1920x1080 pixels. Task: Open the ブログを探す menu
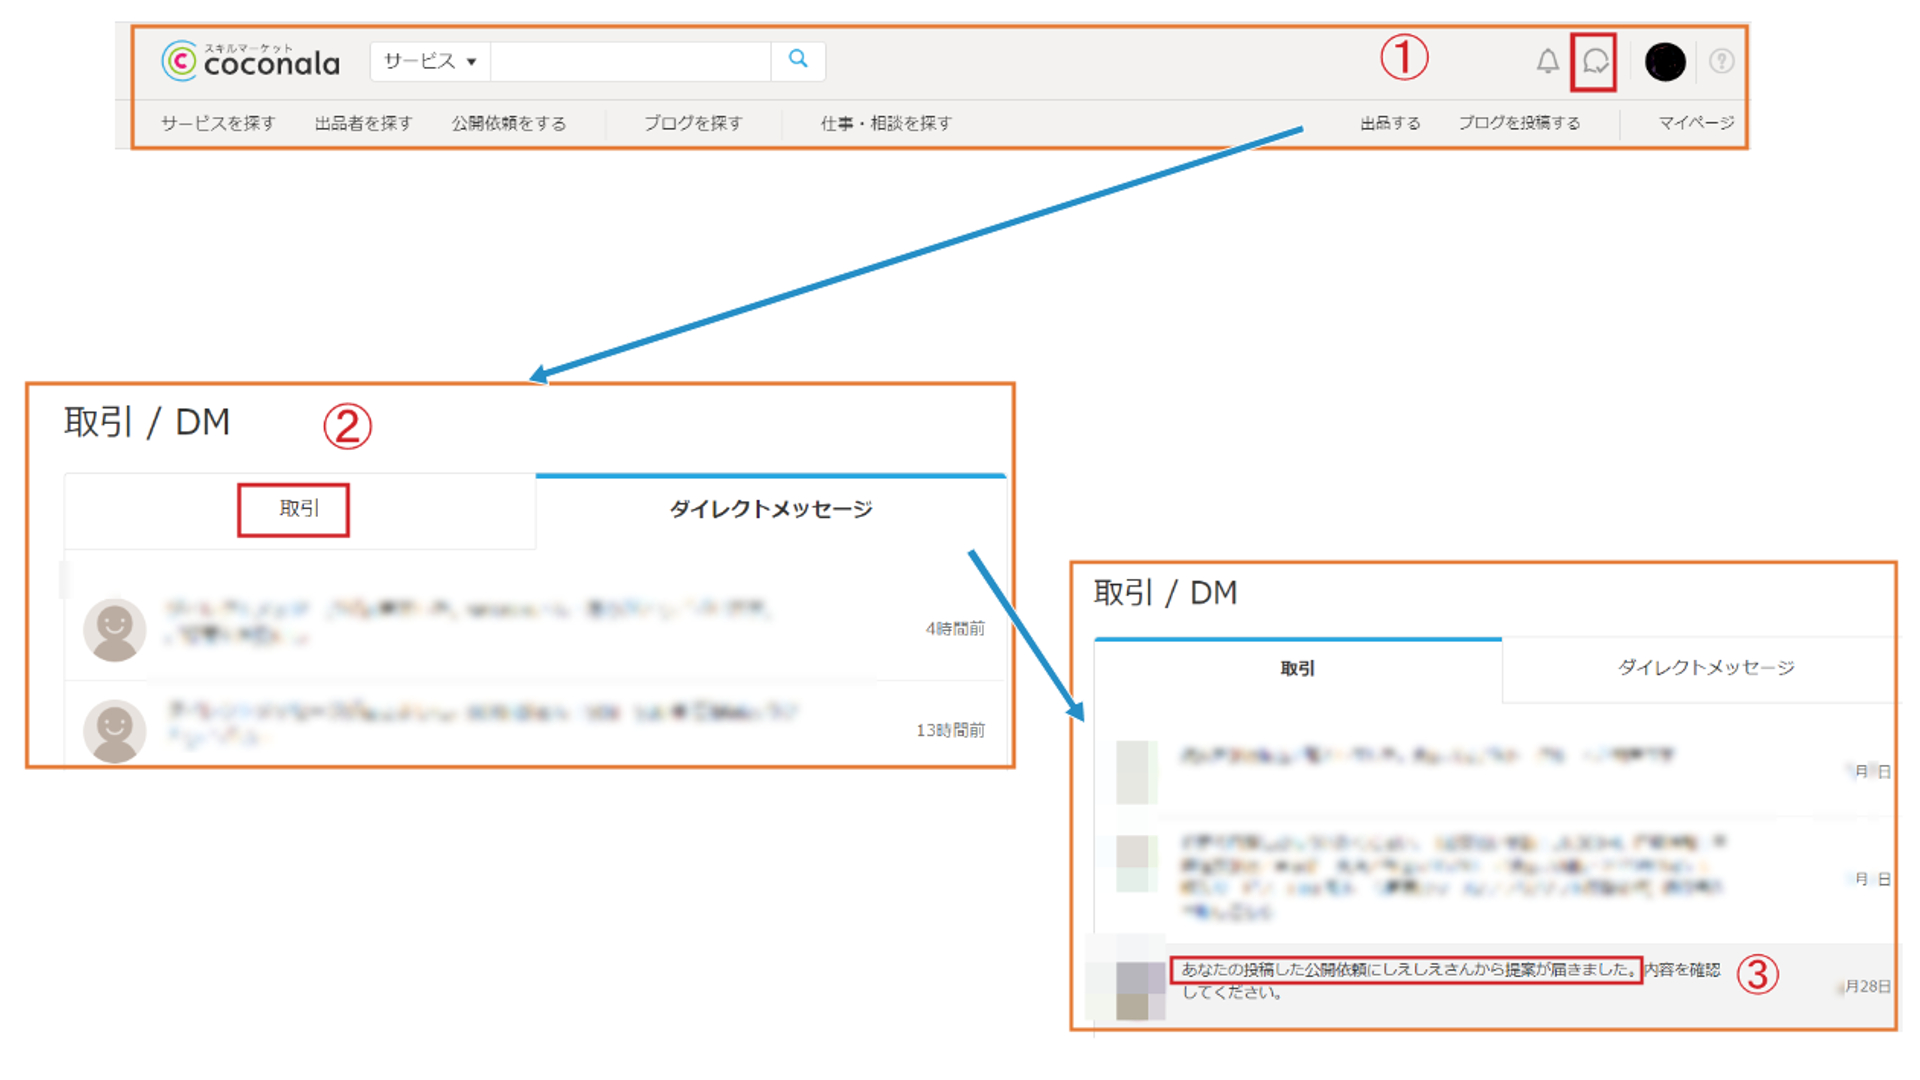692,123
